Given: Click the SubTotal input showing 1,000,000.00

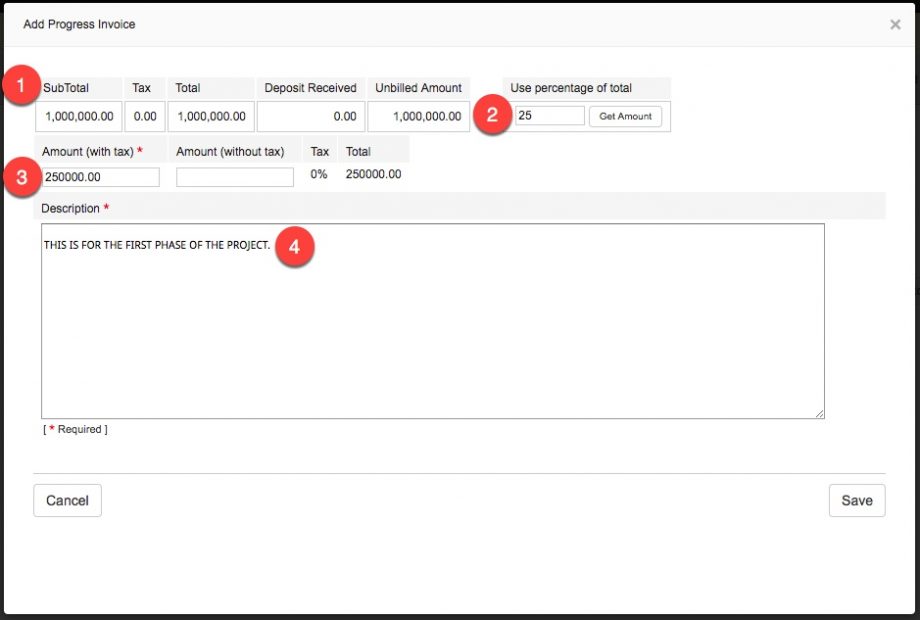Looking at the screenshot, I should tap(77, 115).
